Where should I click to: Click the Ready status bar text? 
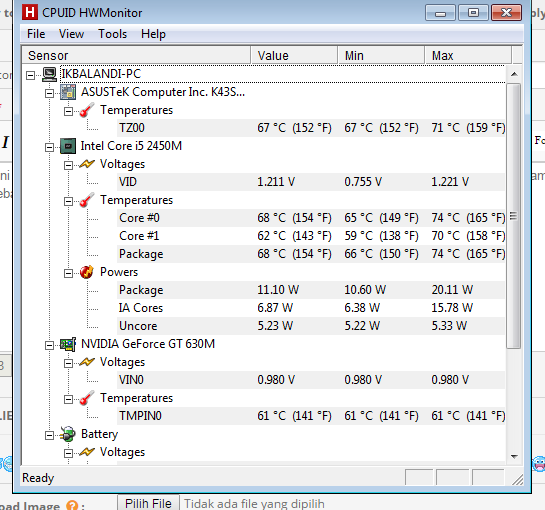pos(38,478)
